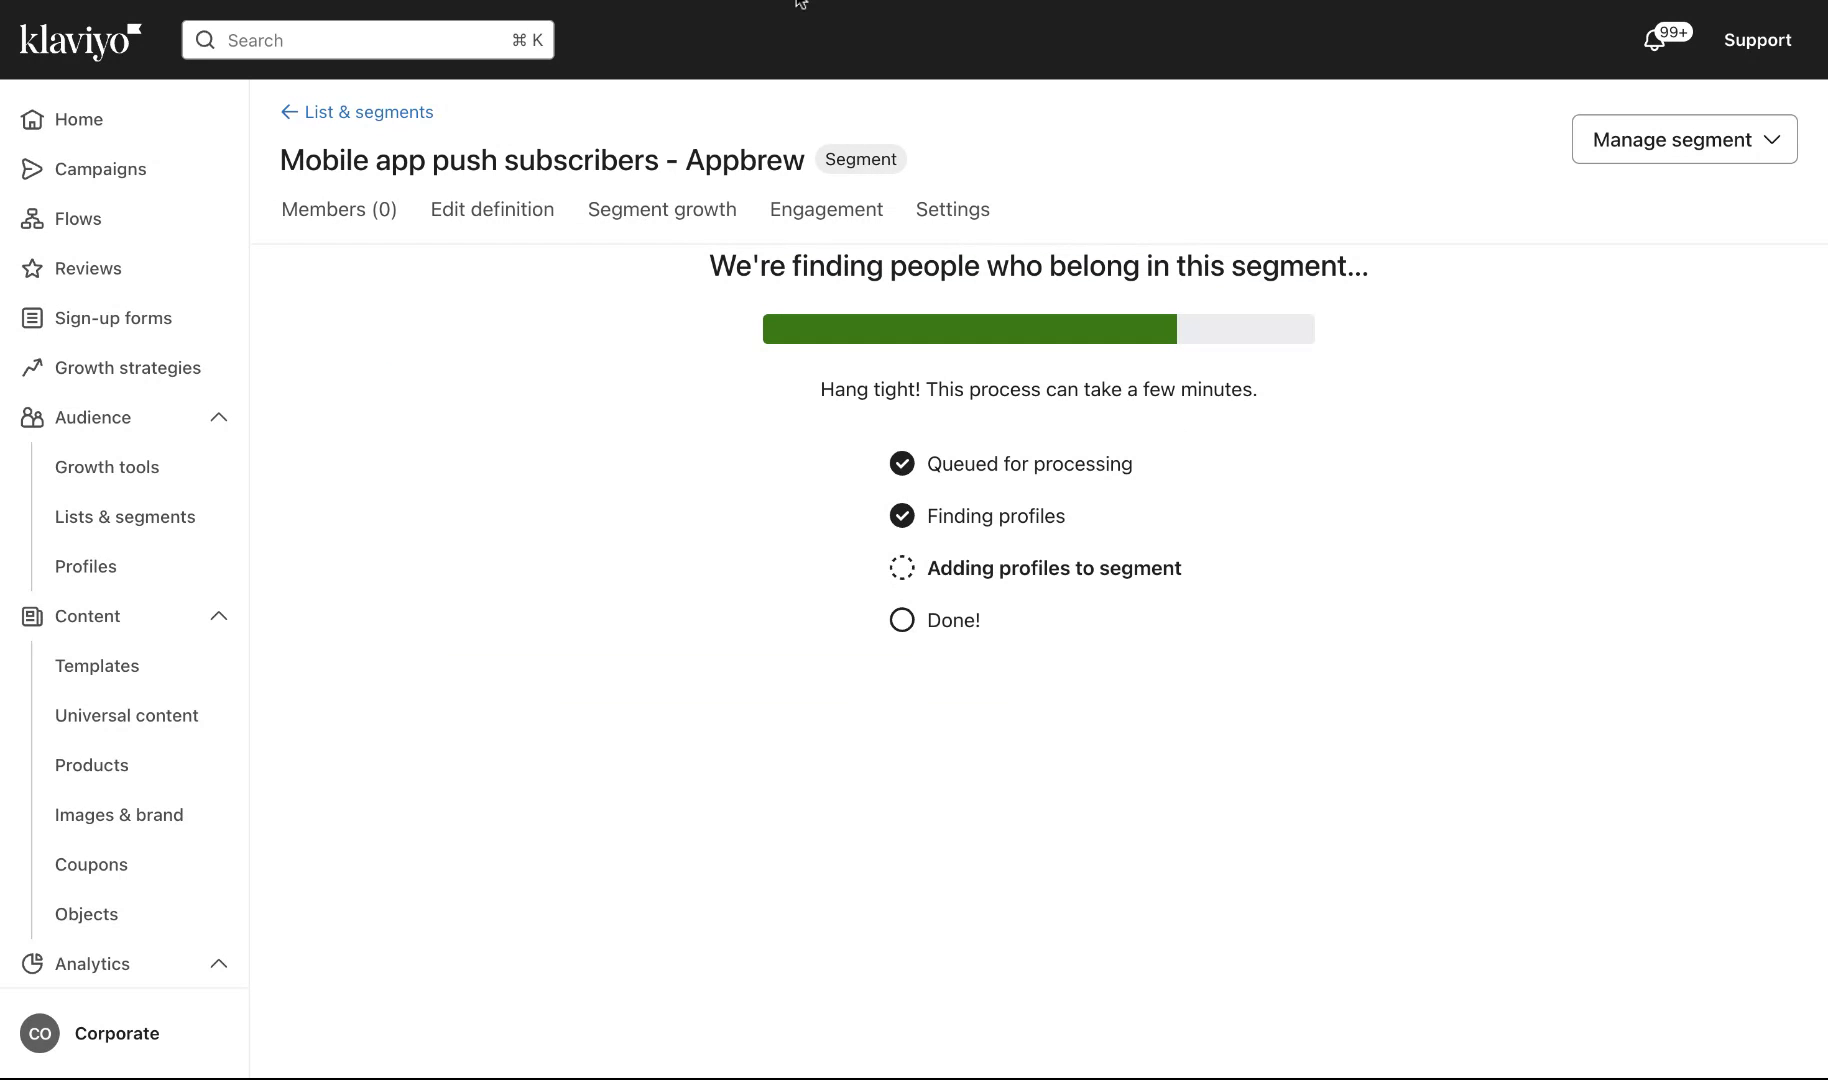Click the Corporate account name
The width and height of the screenshot is (1828, 1080).
click(x=117, y=1034)
